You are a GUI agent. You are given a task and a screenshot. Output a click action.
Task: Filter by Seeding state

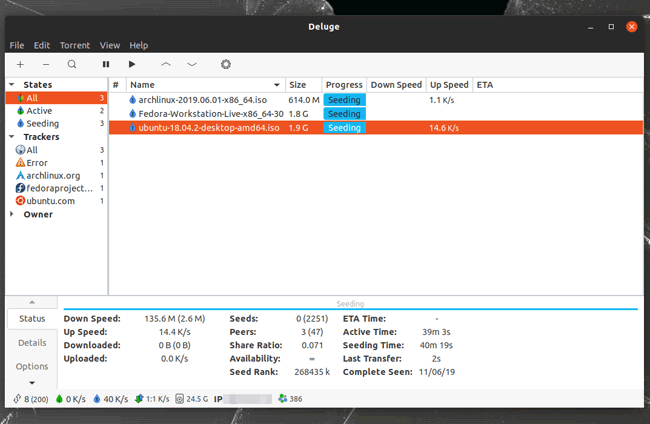point(43,124)
